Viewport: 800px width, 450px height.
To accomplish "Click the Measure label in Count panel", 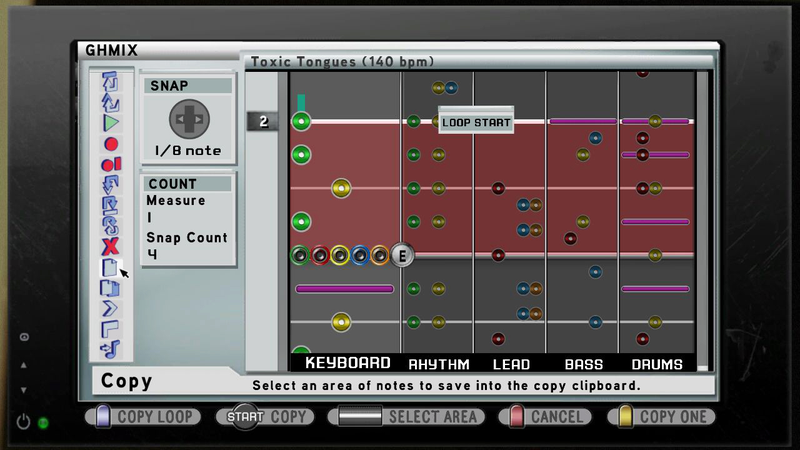I will (x=176, y=201).
